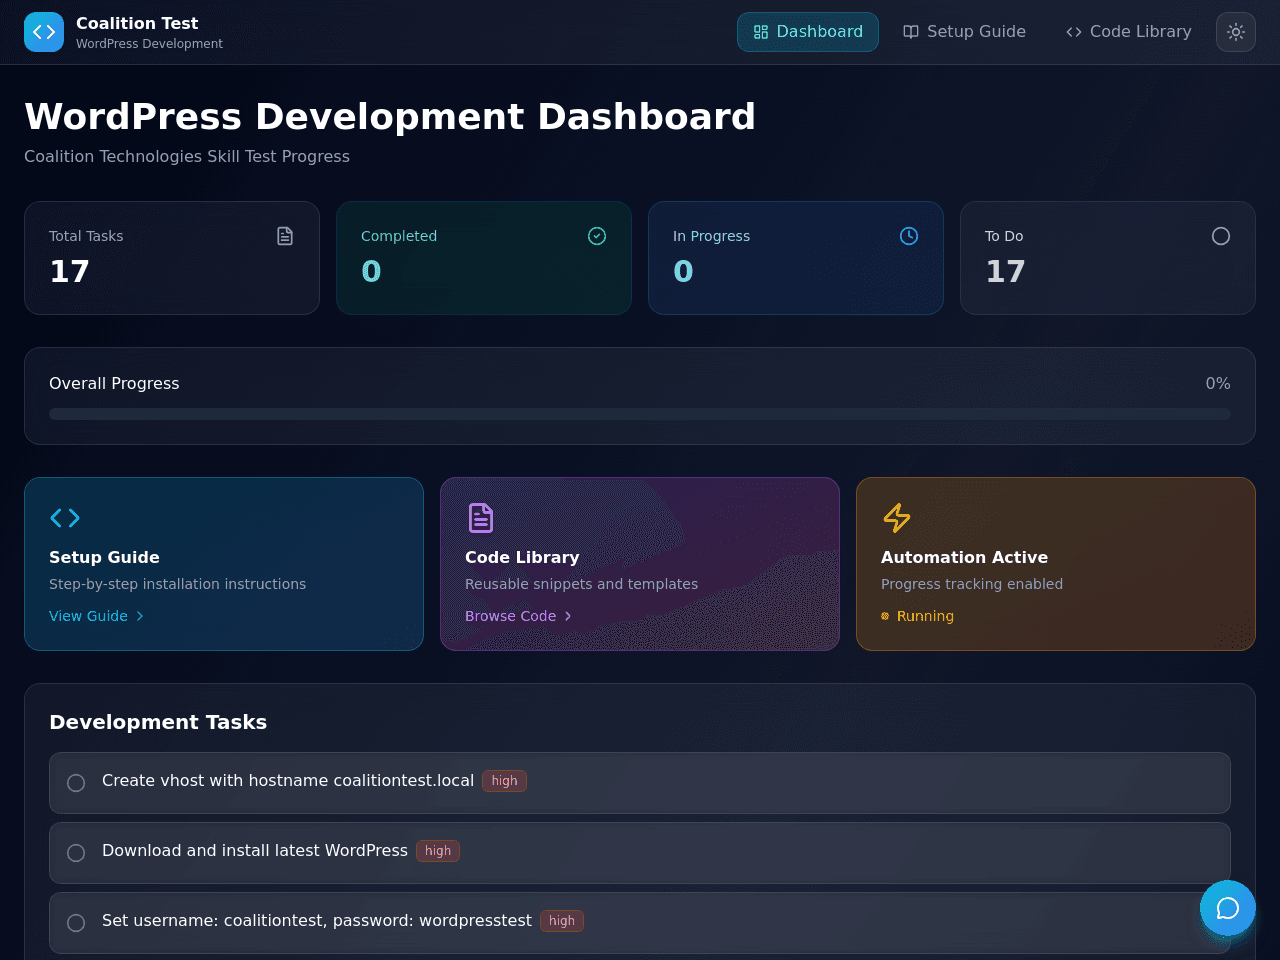Click the Coalition Test code logo icon

coord(44,32)
